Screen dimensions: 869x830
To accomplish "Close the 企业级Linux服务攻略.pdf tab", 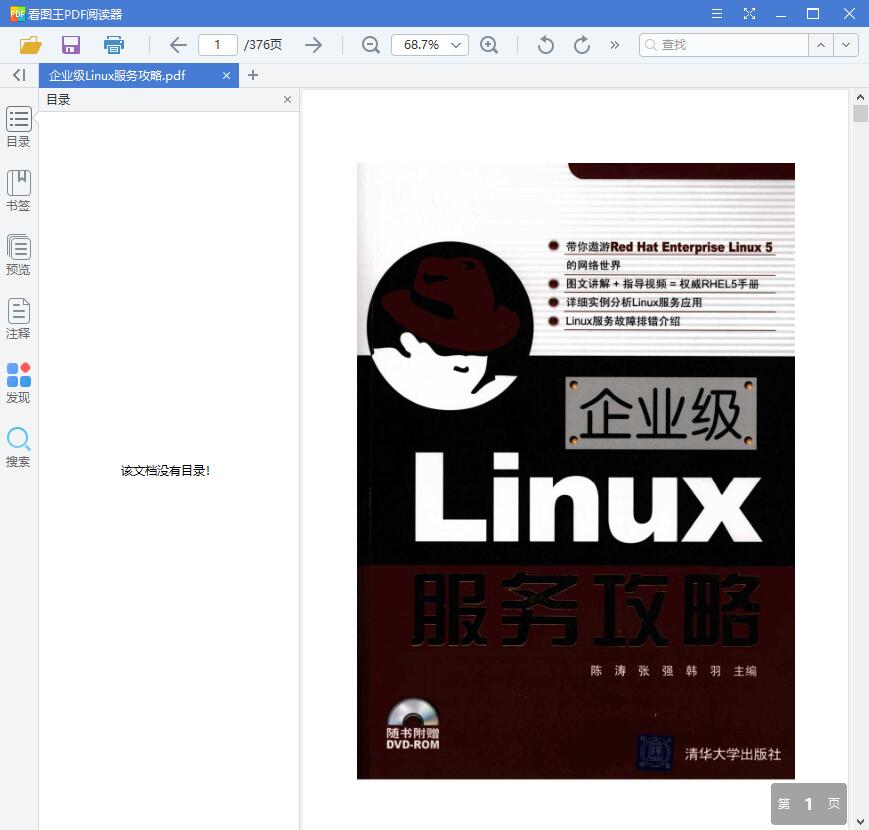I will (226, 75).
